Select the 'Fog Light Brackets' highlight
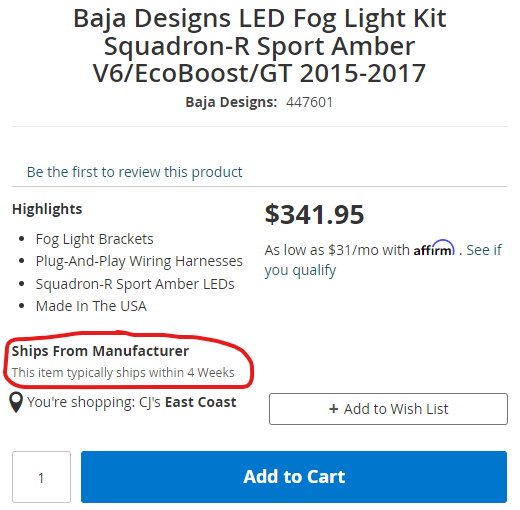 [94, 239]
